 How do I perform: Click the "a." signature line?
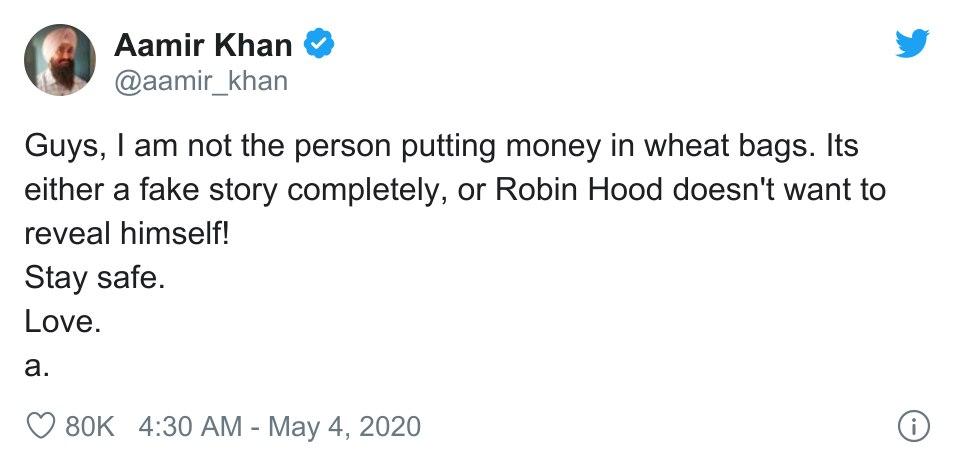(x=37, y=367)
